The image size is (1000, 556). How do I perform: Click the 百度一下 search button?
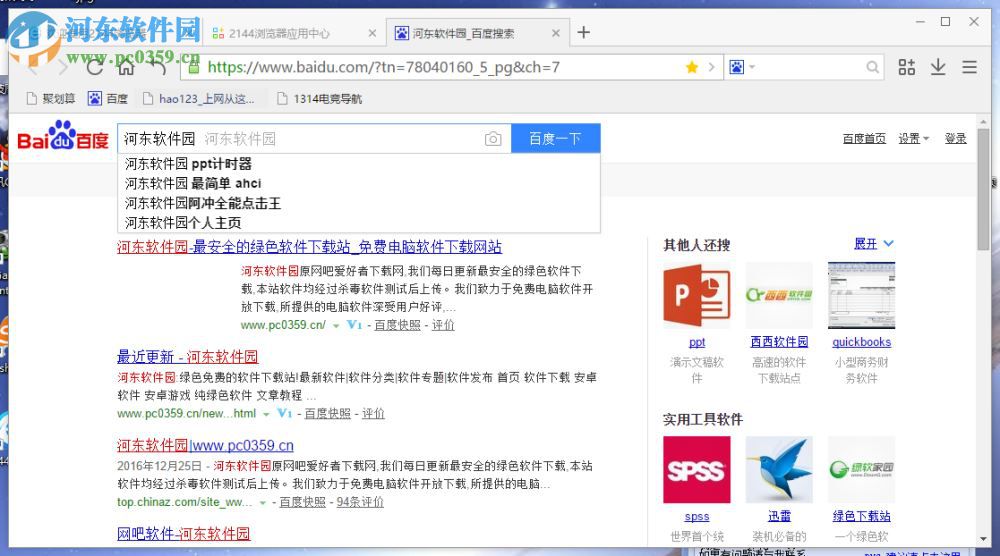pos(555,138)
